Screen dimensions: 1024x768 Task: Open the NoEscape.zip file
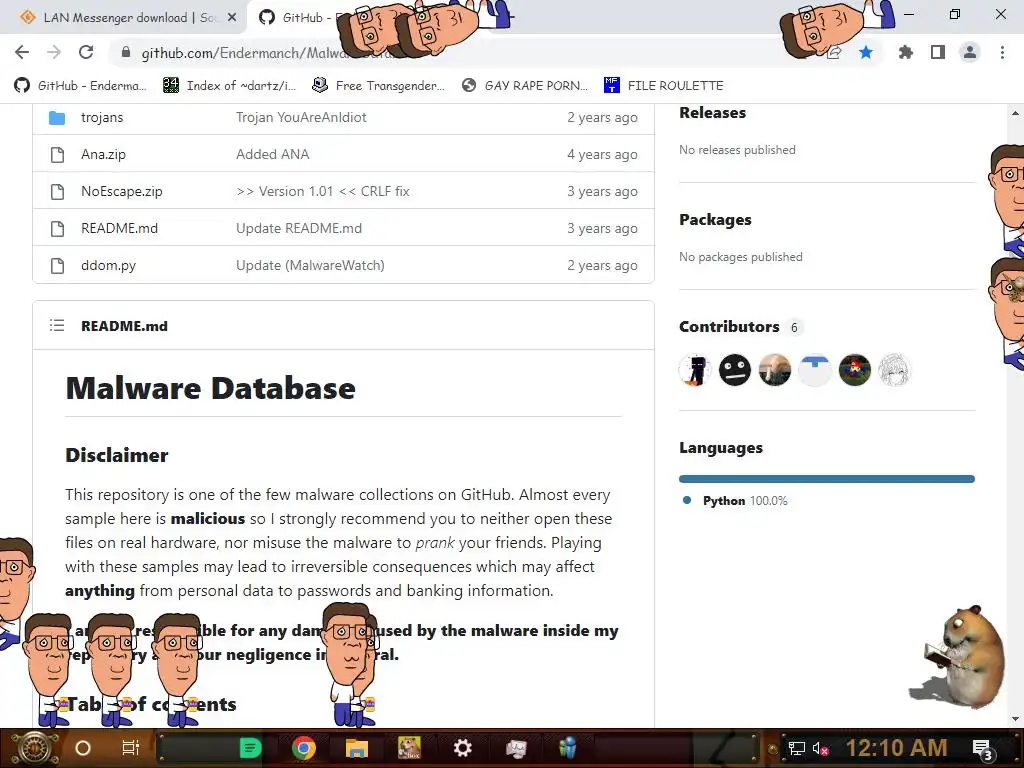pos(121,191)
